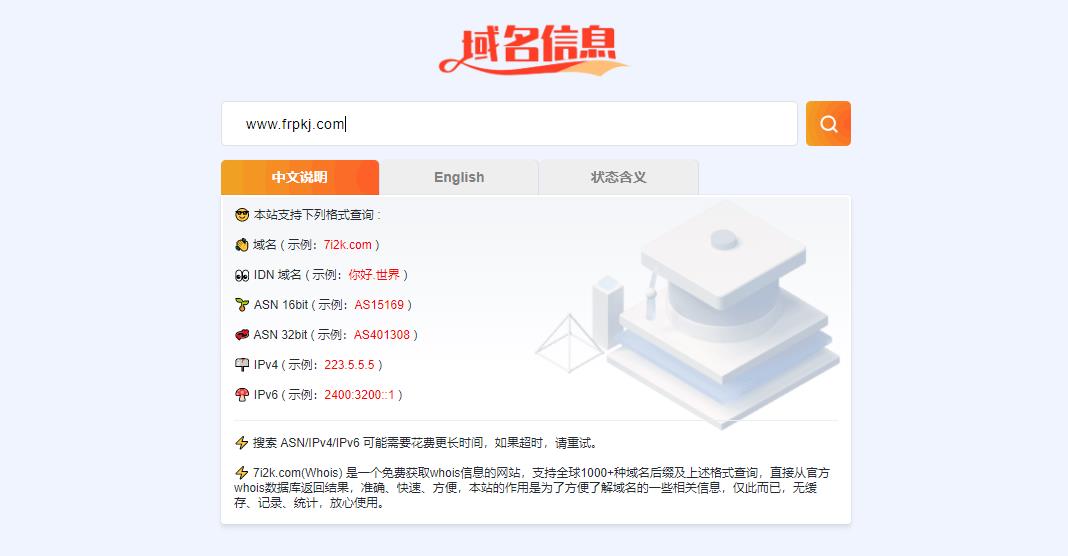Click the orange search magnifier button
Image resolution: width=1068 pixels, height=556 pixels.
click(828, 123)
